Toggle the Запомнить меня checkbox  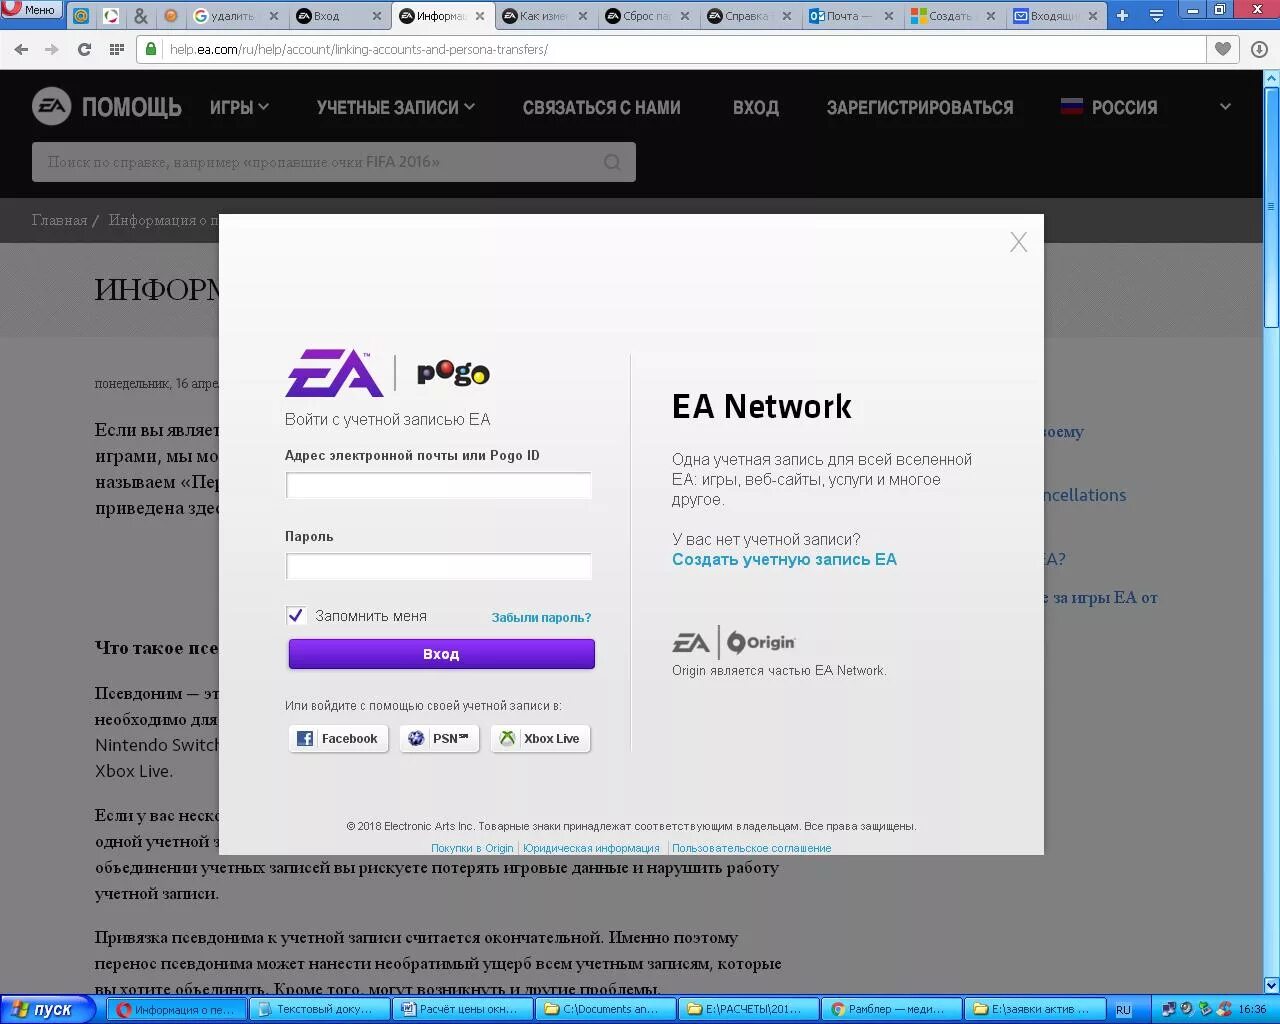tap(295, 615)
